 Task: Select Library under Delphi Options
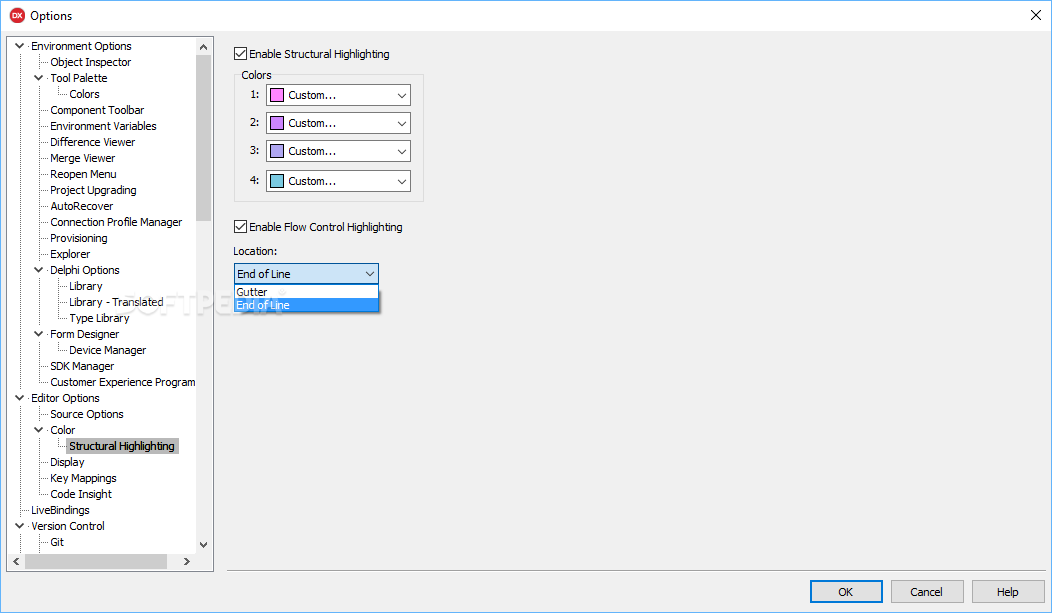pos(86,286)
